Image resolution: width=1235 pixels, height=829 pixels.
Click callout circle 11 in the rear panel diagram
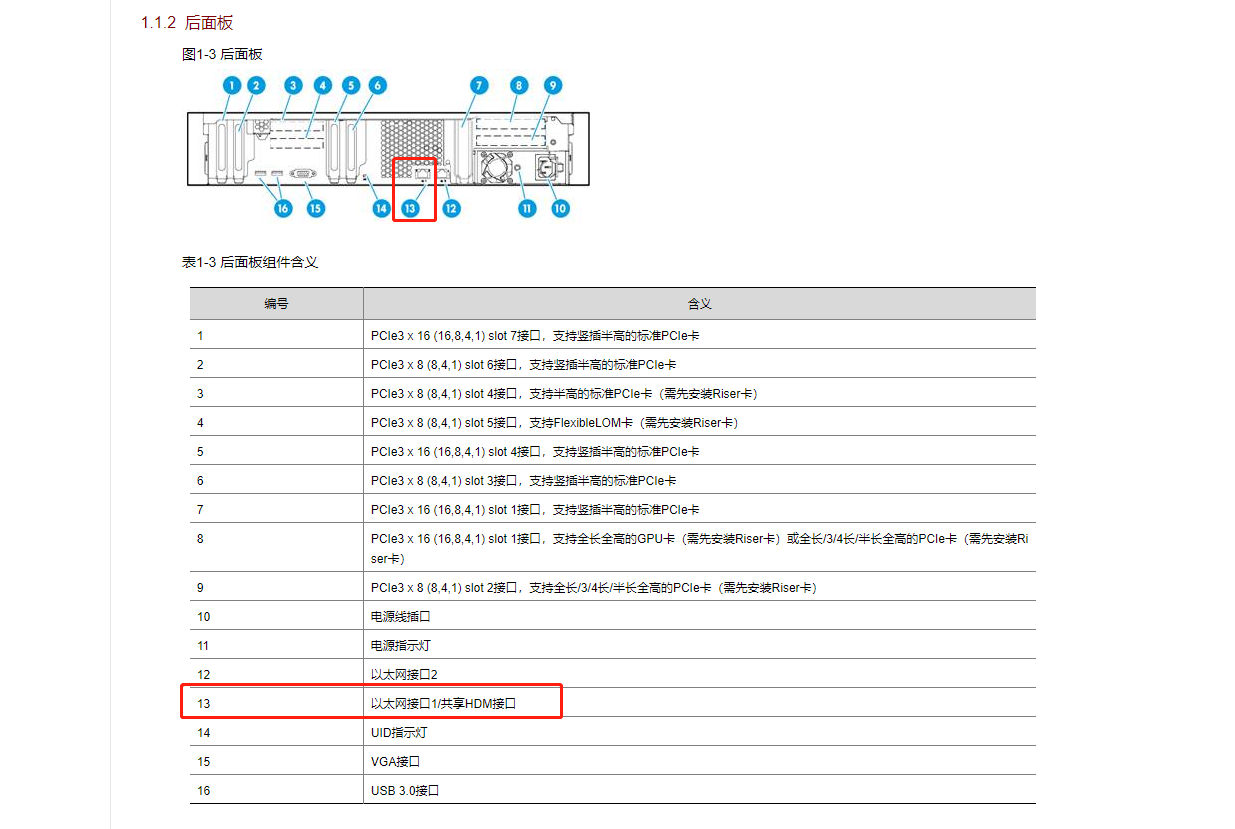pyautogui.click(x=527, y=208)
